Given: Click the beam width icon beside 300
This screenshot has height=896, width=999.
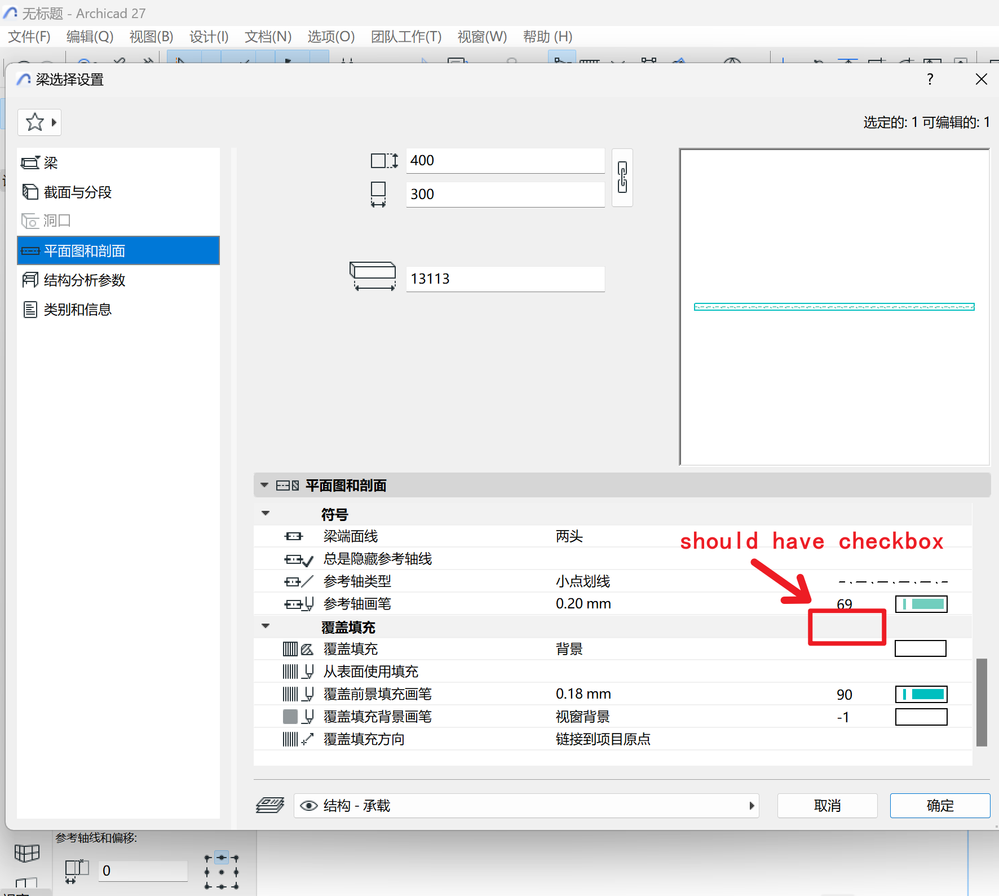Looking at the screenshot, I should click(x=378, y=194).
